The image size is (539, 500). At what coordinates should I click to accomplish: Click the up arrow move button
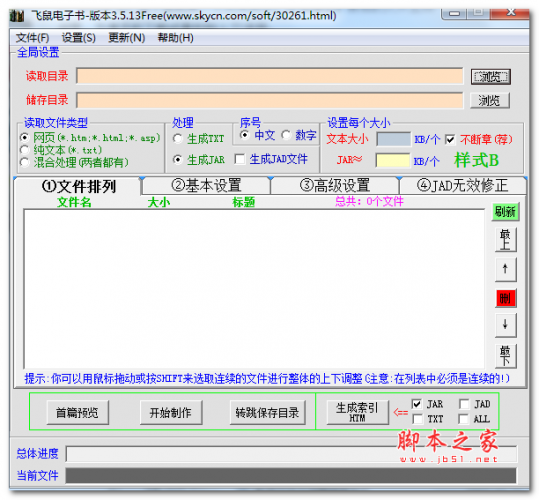(x=505, y=269)
